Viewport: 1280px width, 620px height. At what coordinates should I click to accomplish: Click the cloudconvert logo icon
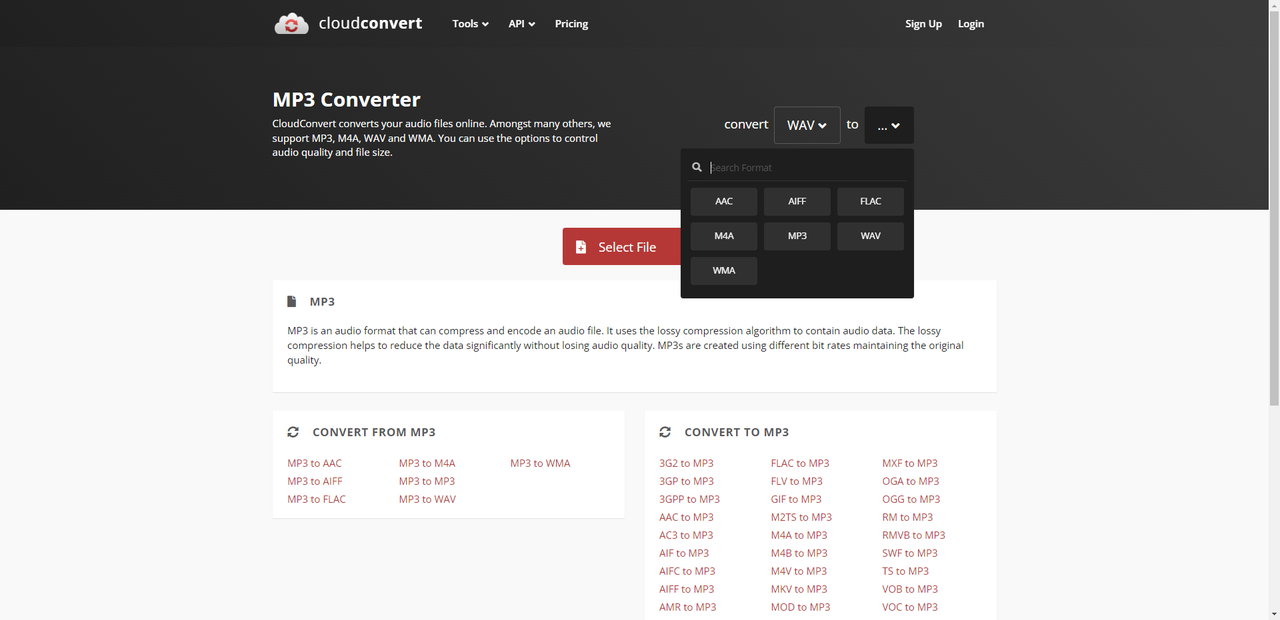(x=292, y=24)
